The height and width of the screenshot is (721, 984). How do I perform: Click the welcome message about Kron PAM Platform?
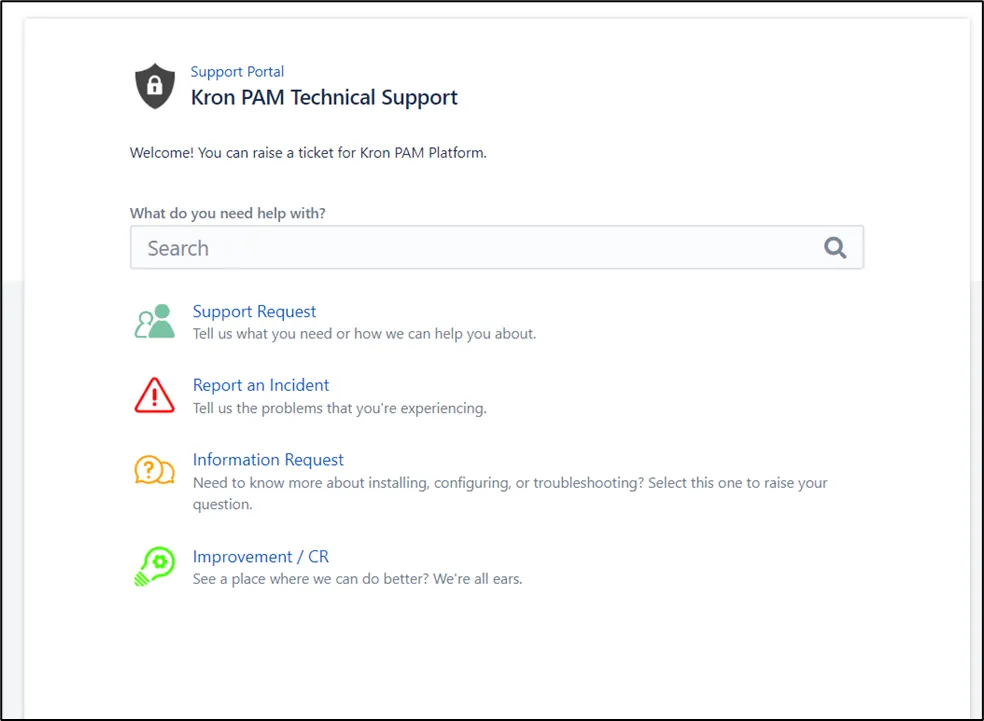(x=308, y=152)
